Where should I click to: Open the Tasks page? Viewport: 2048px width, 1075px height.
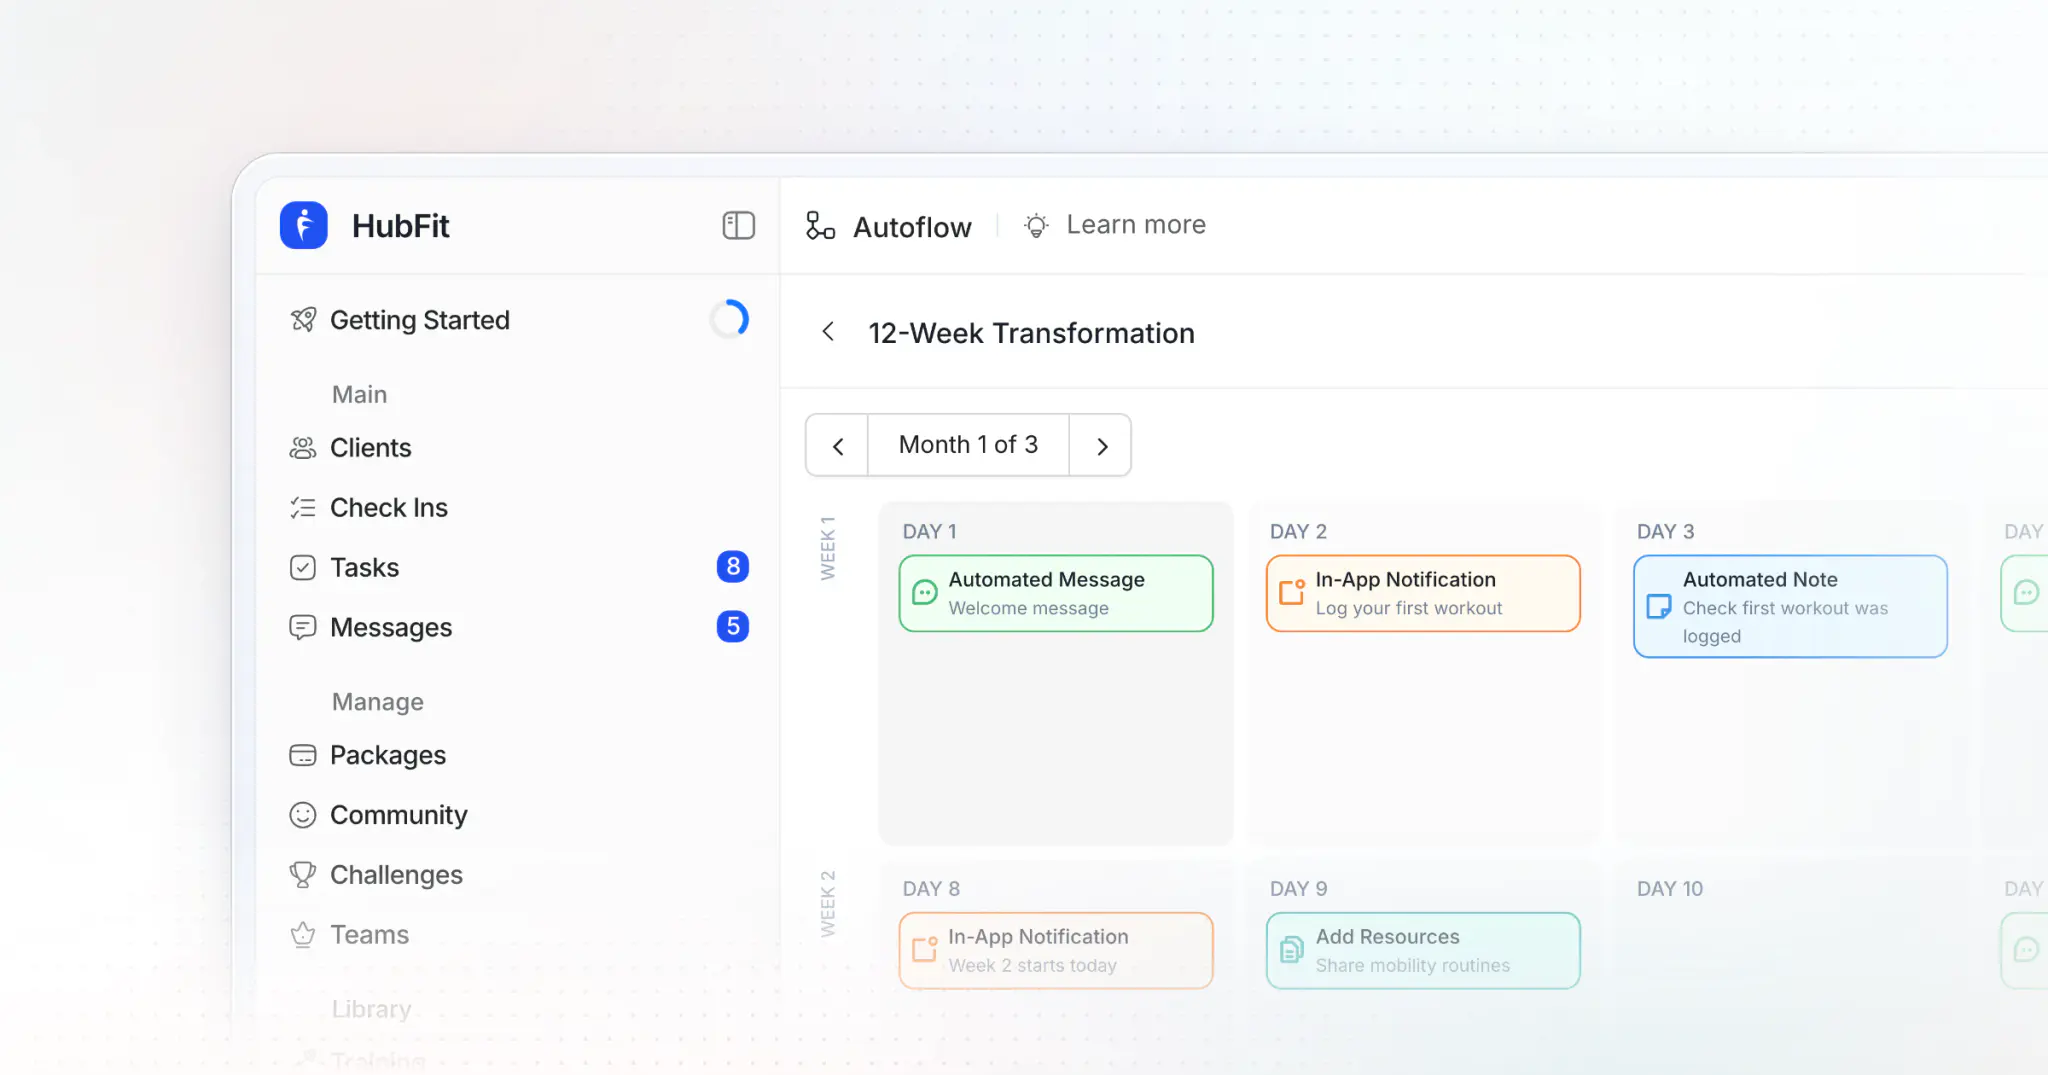point(365,568)
